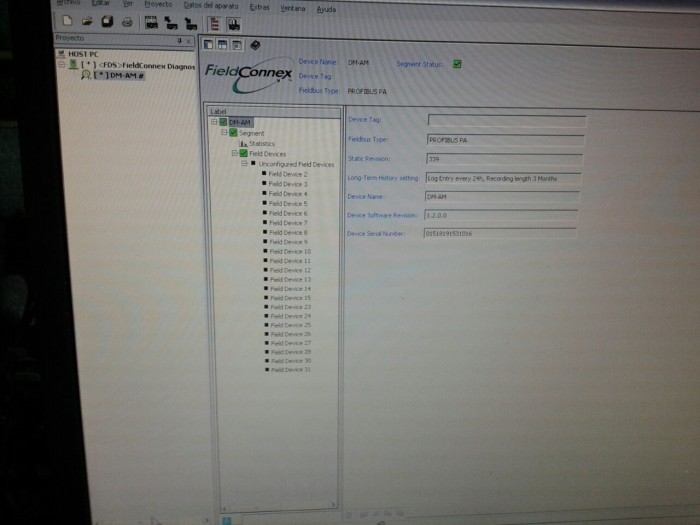Click the connect-device toolbar icon
The width and height of the screenshot is (700, 525).
(234, 25)
